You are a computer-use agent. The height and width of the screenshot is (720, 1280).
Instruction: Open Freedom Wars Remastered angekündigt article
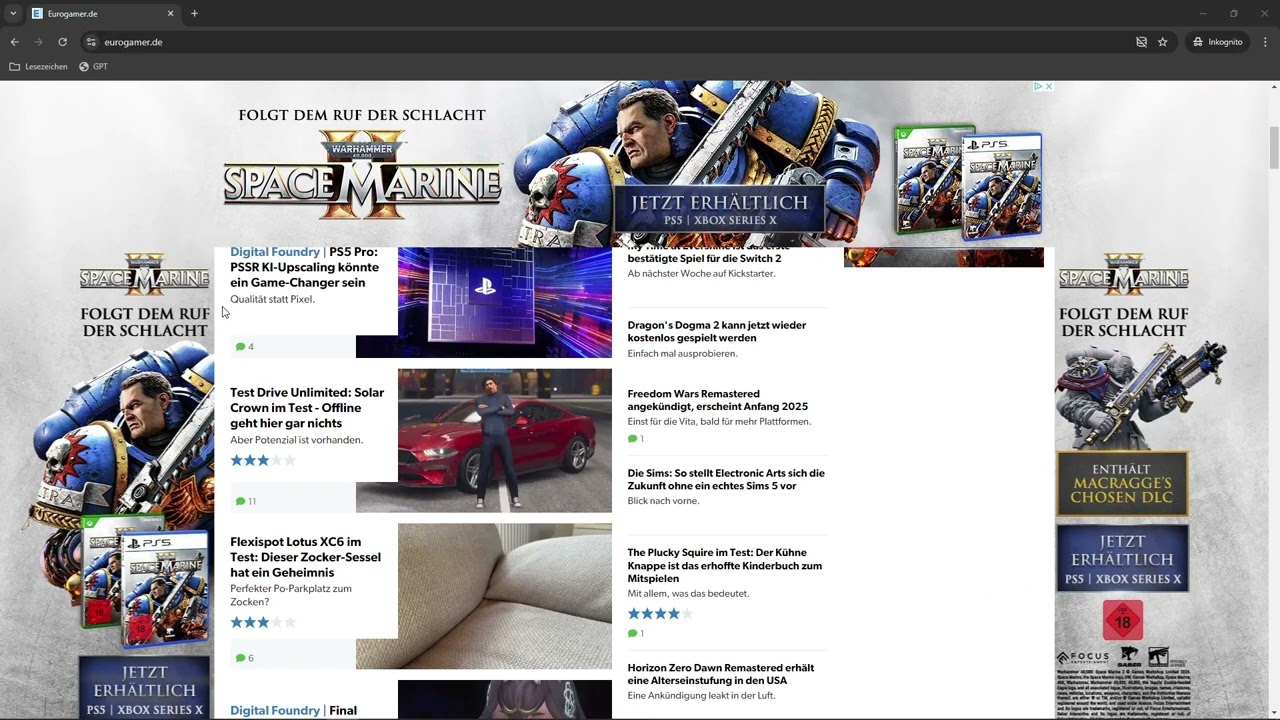717,400
